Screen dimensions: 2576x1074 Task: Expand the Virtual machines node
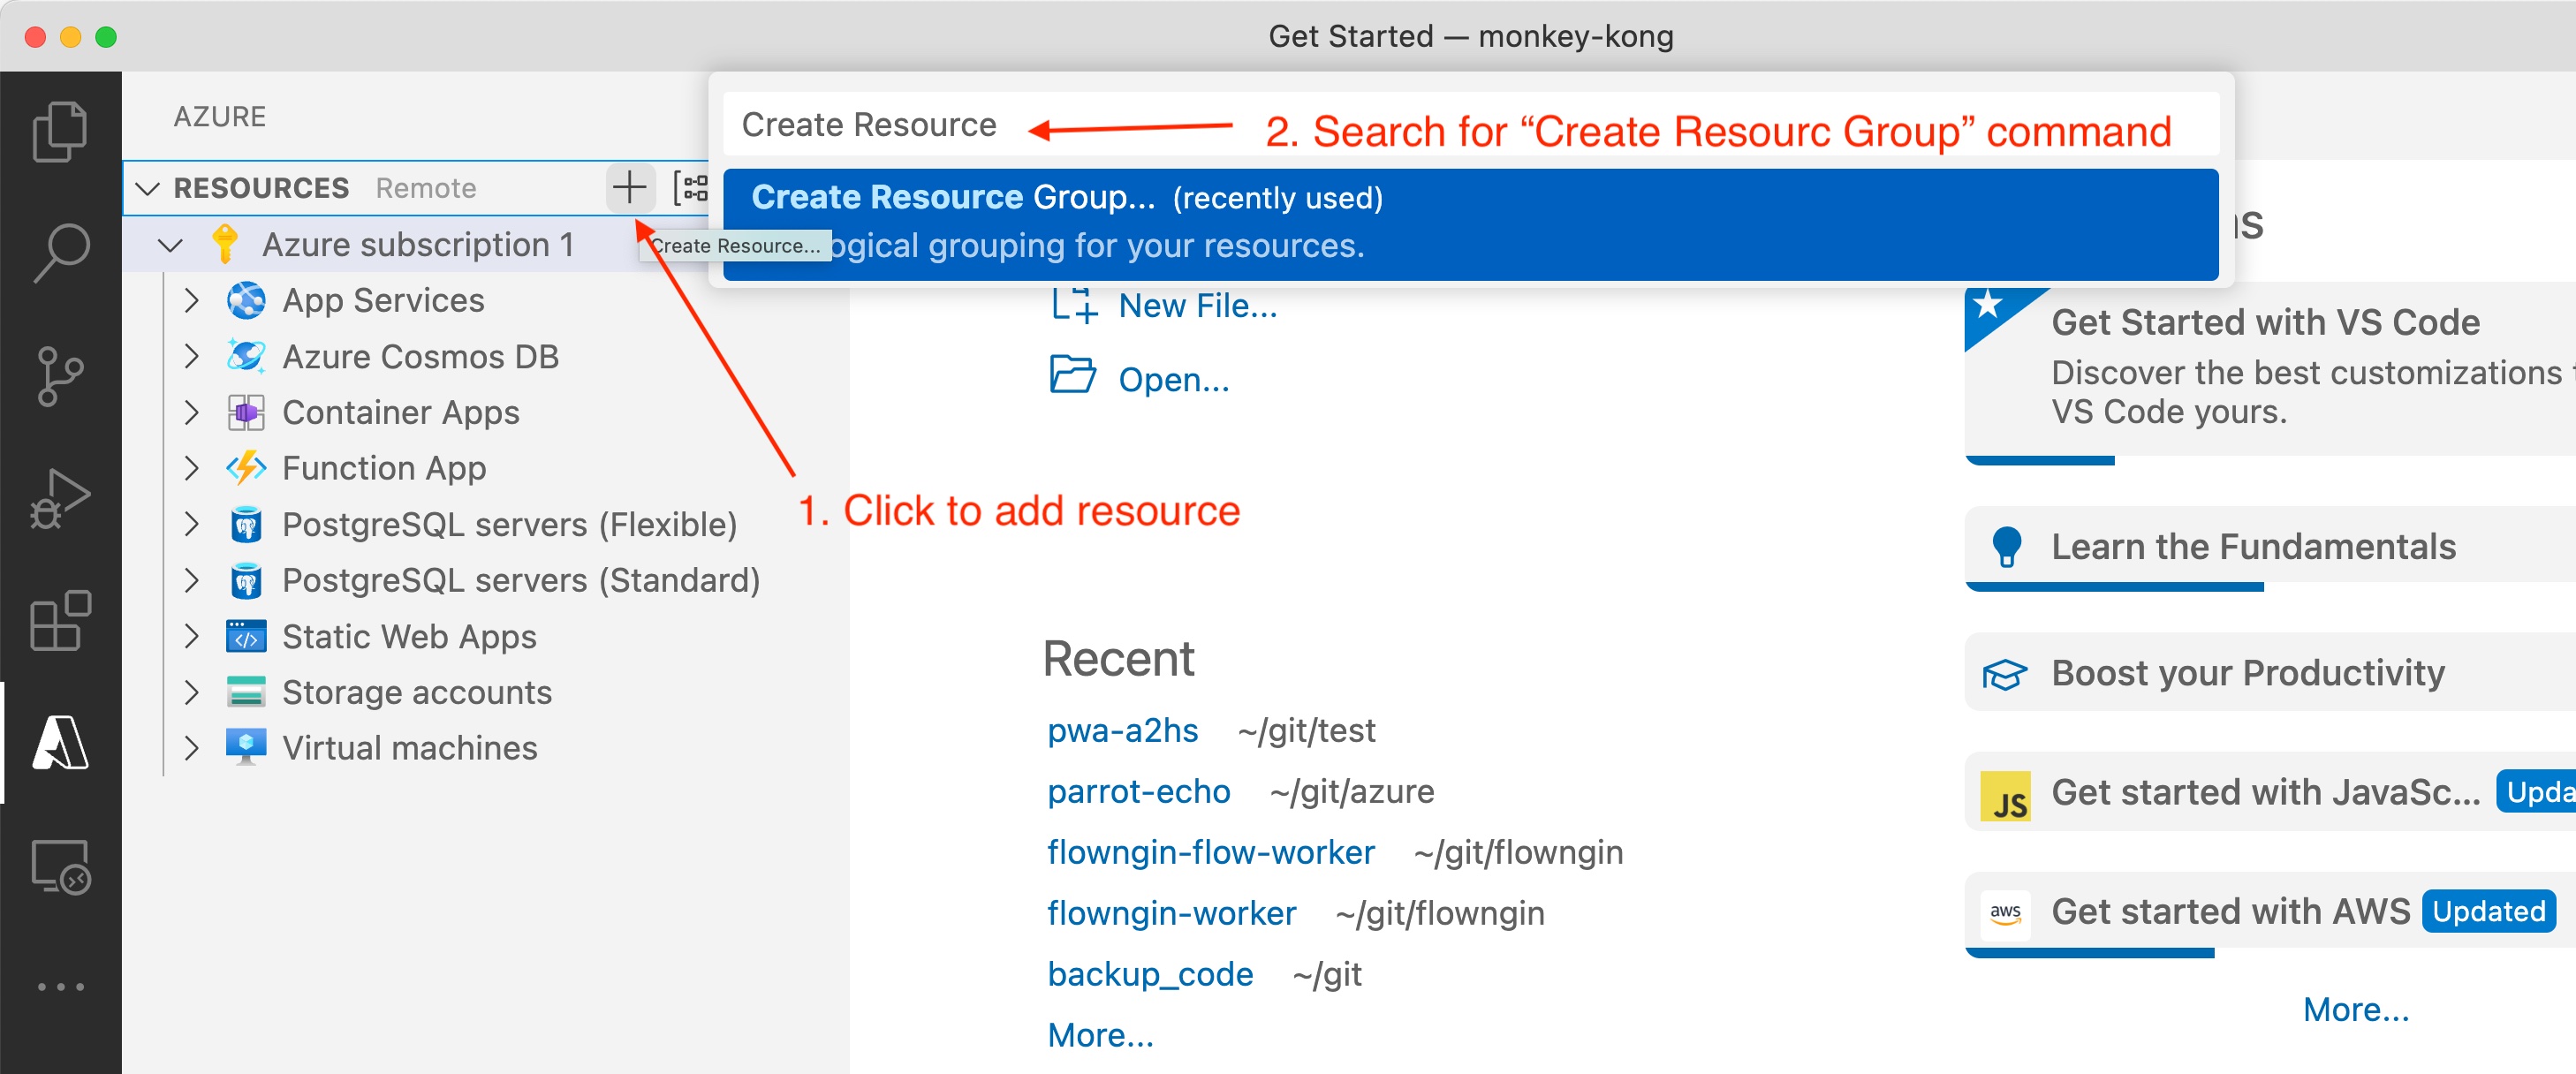pos(192,748)
